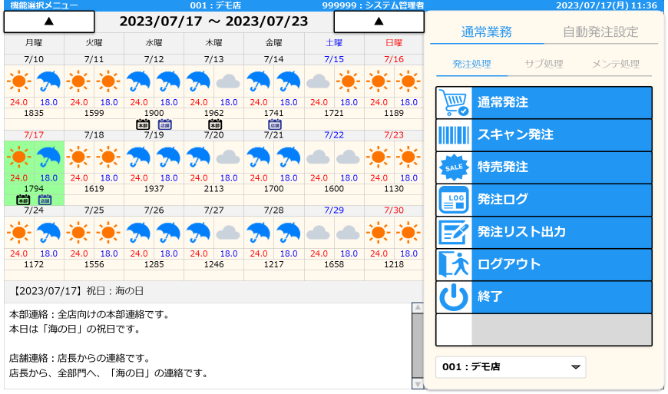This screenshot has height=394, width=668.
Task: Click the message area scrollbar down arrow
Action: [x=418, y=384]
